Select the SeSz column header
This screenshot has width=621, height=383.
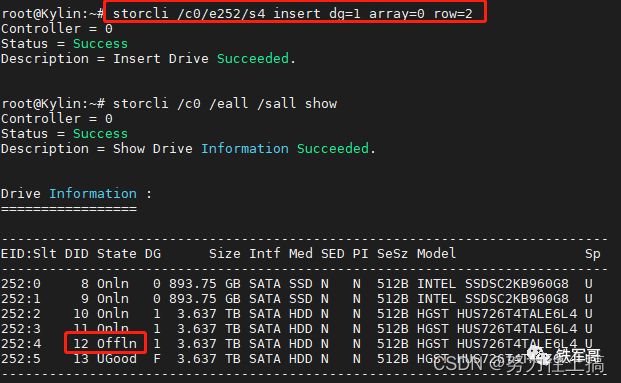[x=392, y=253]
